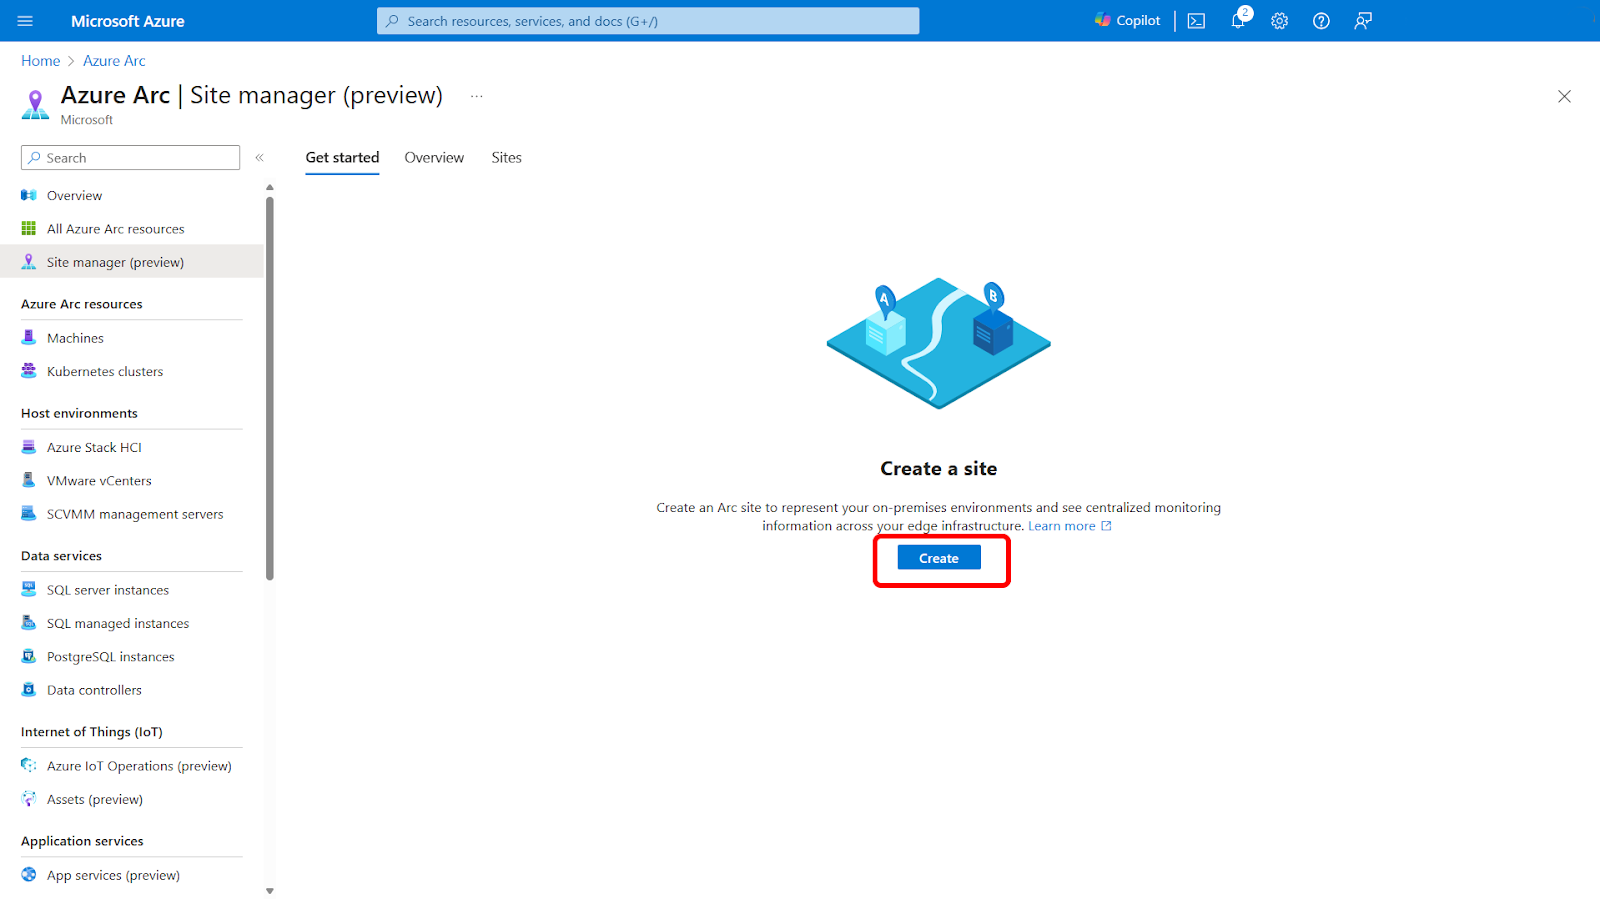Click the Assets (preview) icon
This screenshot has height=899, width=1600.
(29, 798)
